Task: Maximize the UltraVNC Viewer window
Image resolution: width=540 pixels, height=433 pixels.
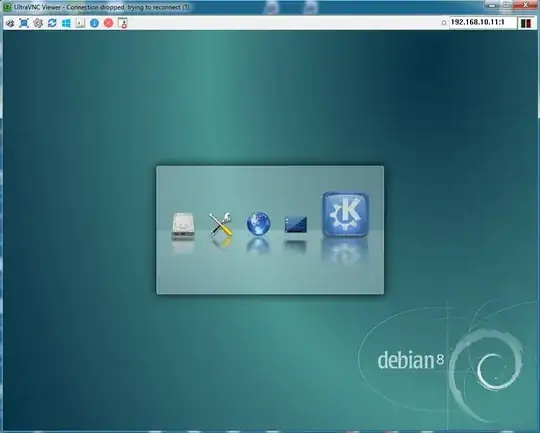Action: click(x=506, y=5)
